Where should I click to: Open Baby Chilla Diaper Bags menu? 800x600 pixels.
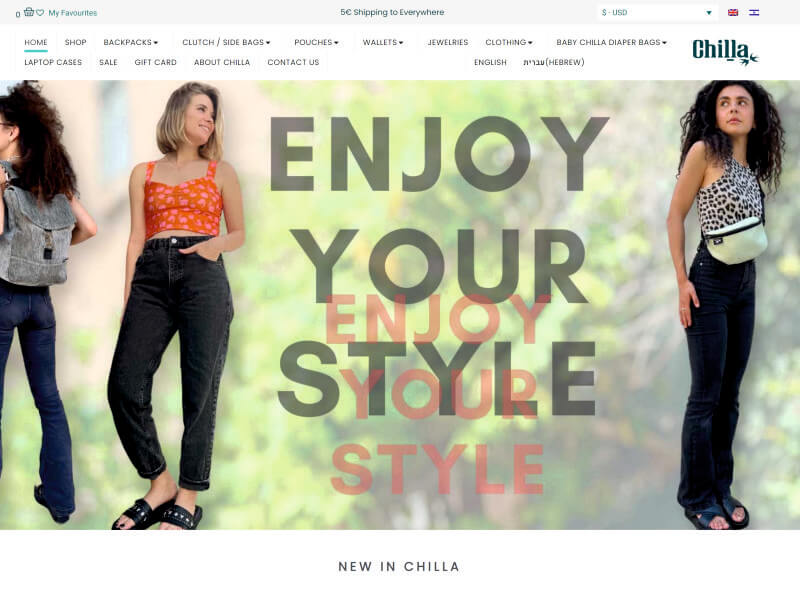(611, 42)
